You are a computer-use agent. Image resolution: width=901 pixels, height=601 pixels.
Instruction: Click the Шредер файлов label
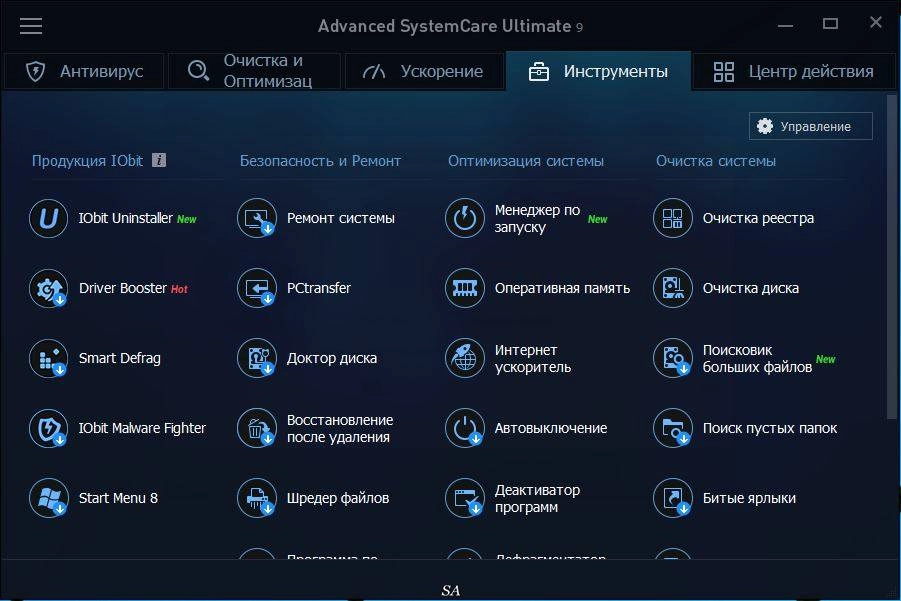(338, 498)
